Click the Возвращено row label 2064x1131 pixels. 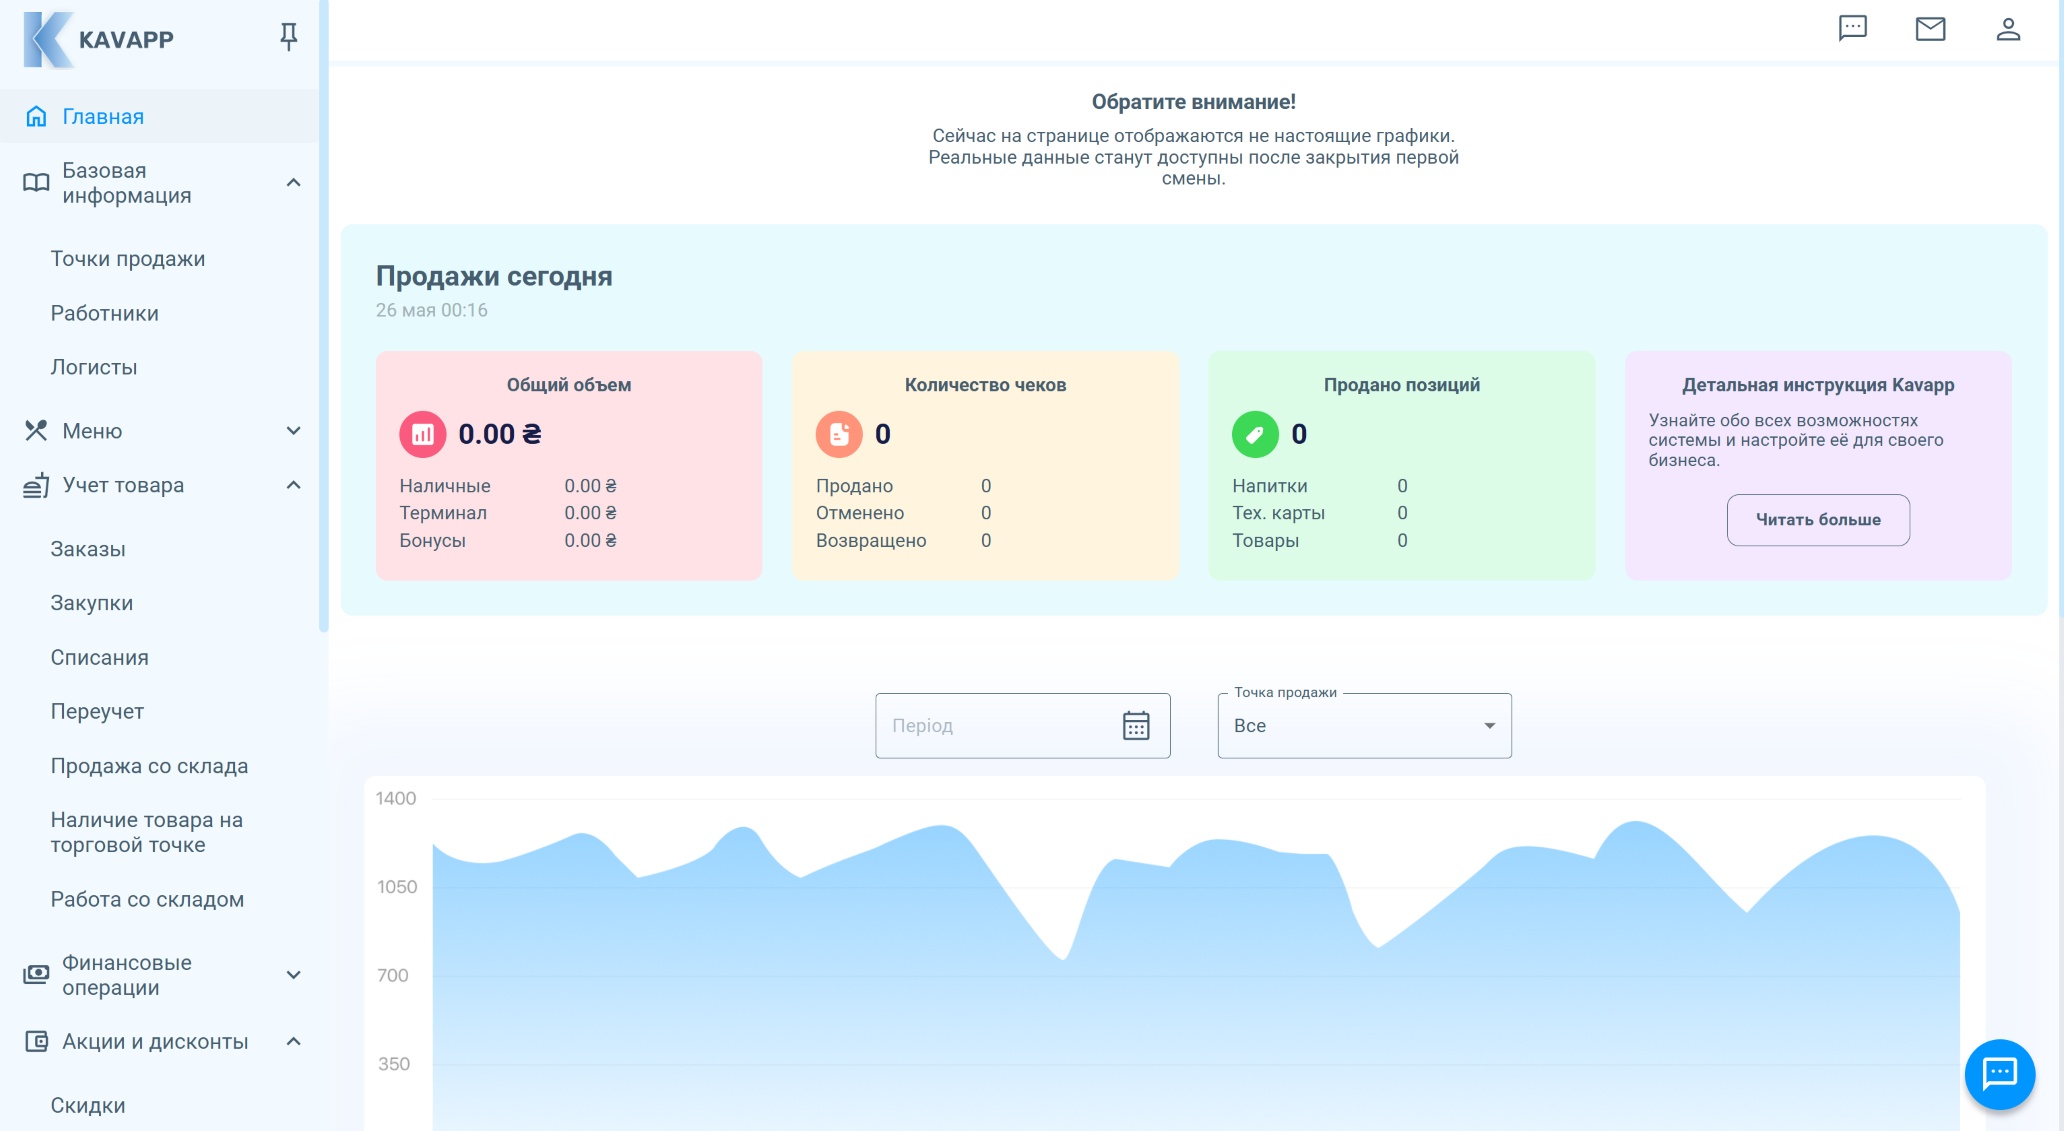click(x=871, y=541)
